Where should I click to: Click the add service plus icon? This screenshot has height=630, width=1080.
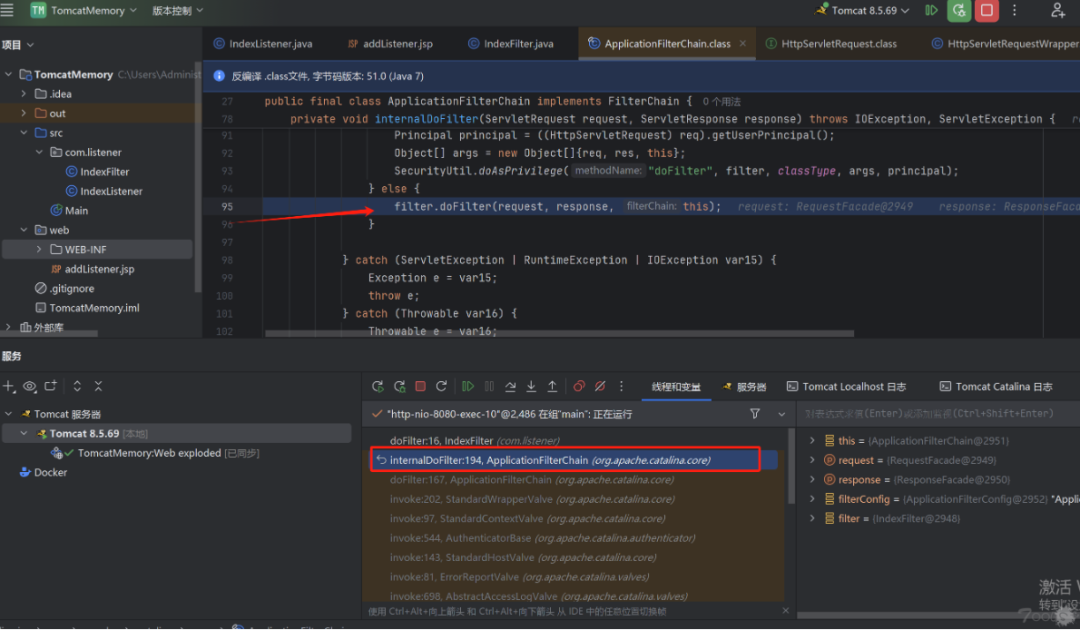coord(9,386)
